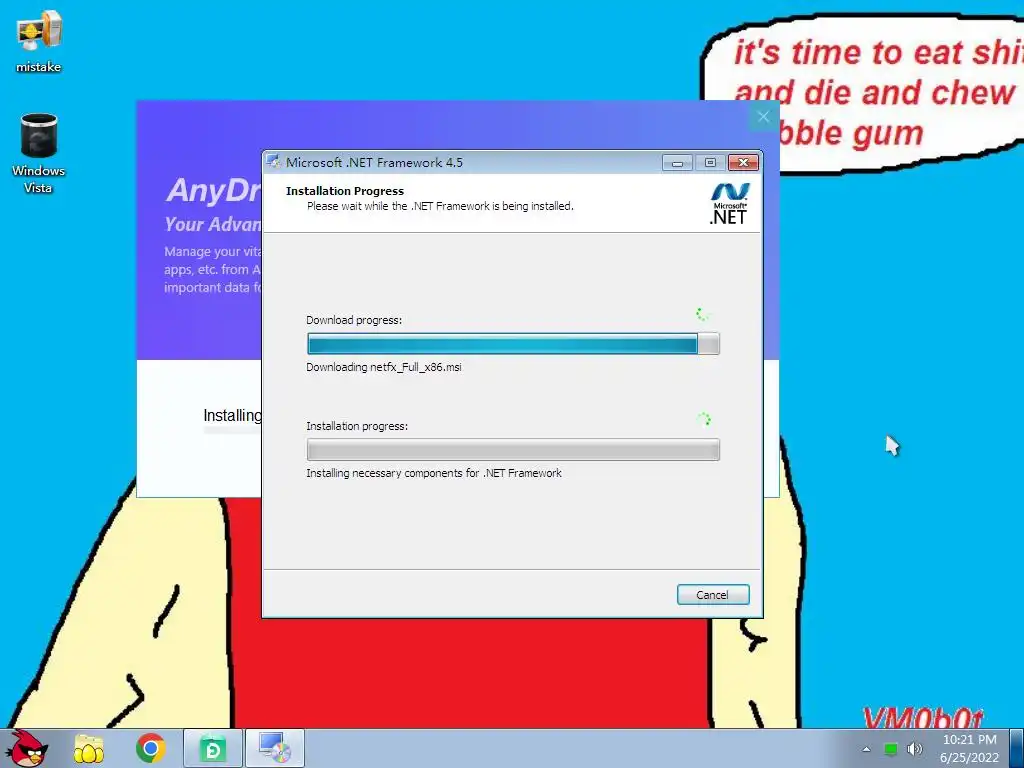Click the Download progress bar

tap(513, 344)
